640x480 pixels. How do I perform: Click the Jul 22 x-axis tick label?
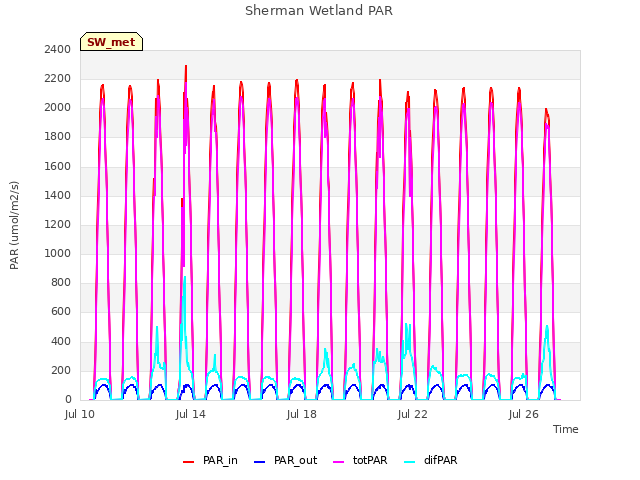click(x=413, y=414)
